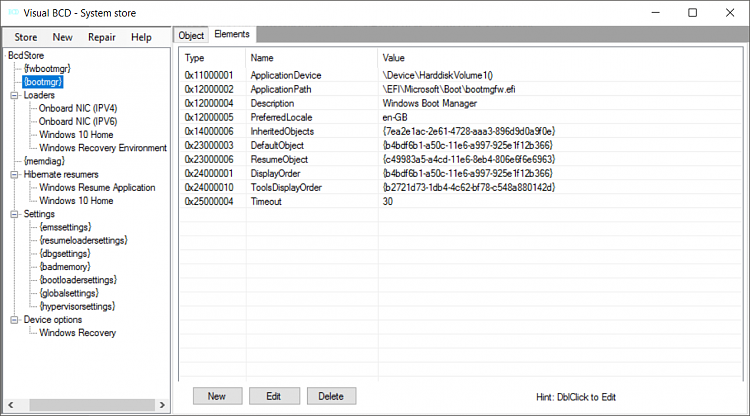Close the Visual BCD window
This screenshot has width=750, height=416.
(730, 13)
